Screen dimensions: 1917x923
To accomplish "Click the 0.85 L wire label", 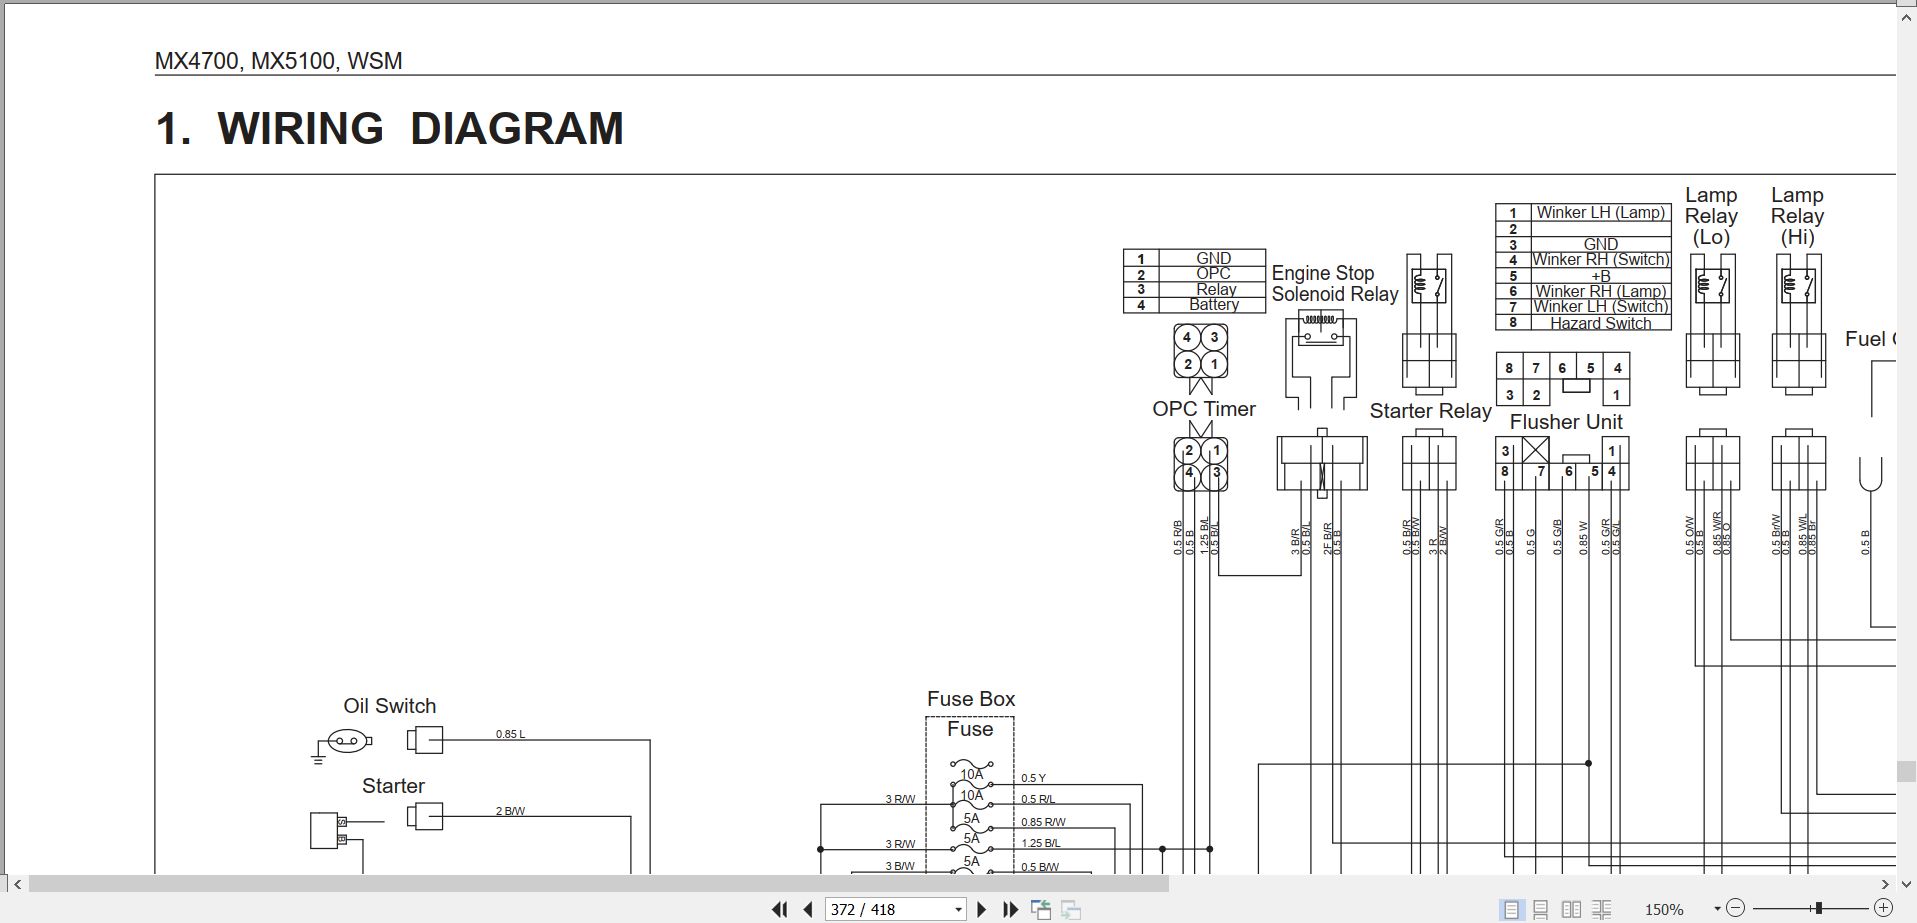I will pyautogui.click(x=510, y=734).
